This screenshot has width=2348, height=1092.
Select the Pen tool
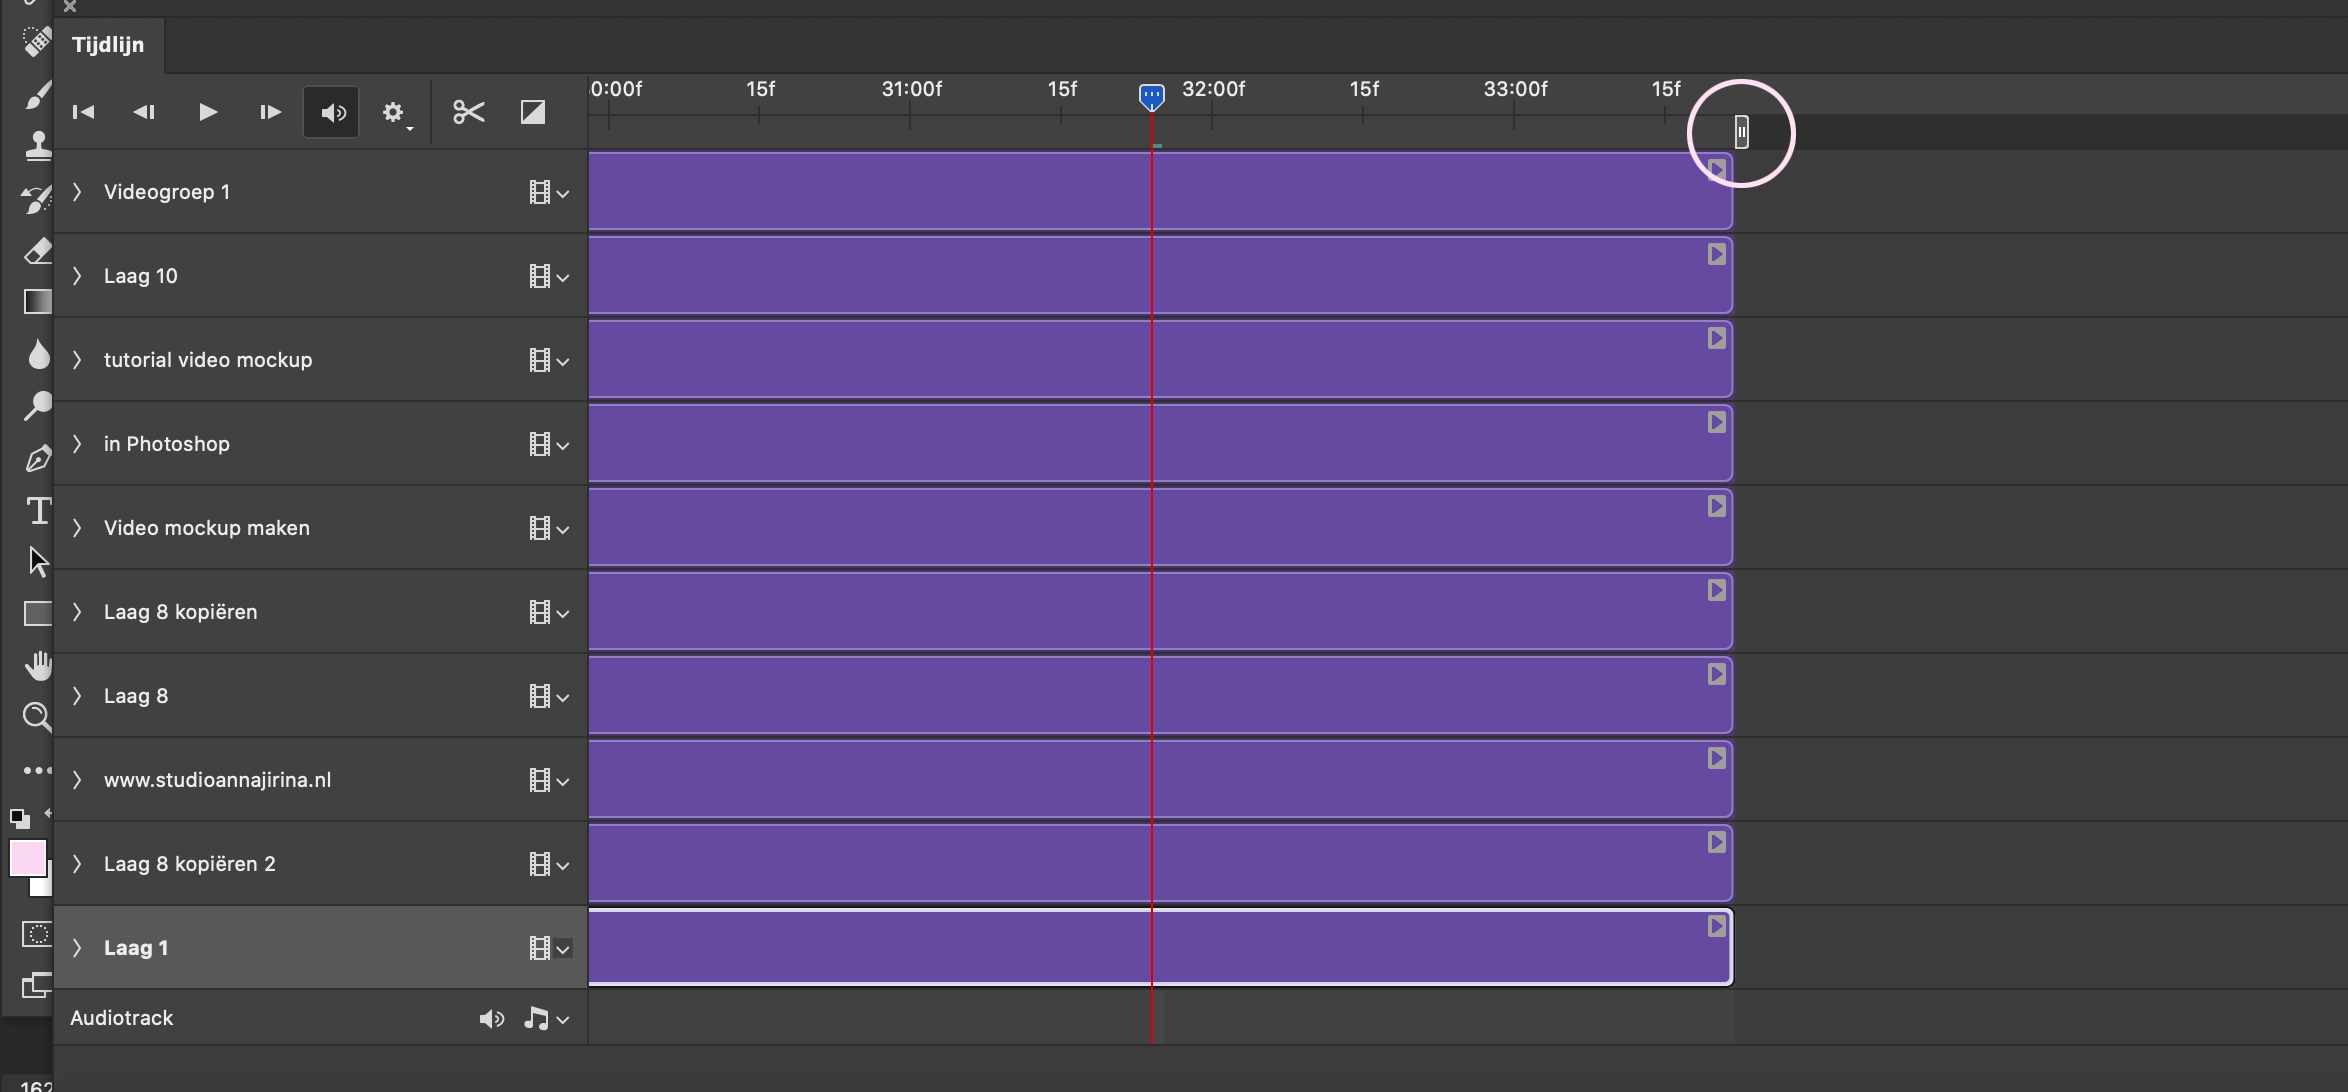pos(37,458)
